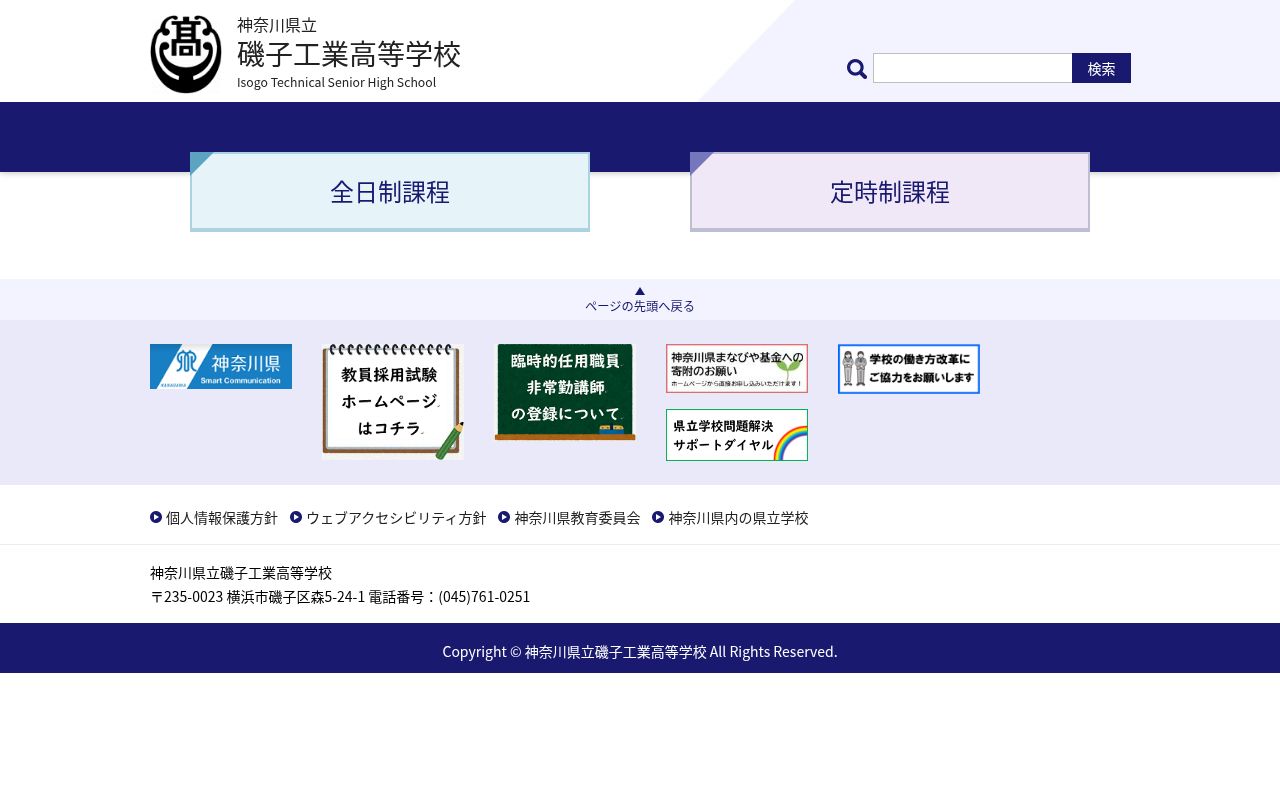Open the 教員採用試験ホームページ notebook banner

[x=393, y=402]
